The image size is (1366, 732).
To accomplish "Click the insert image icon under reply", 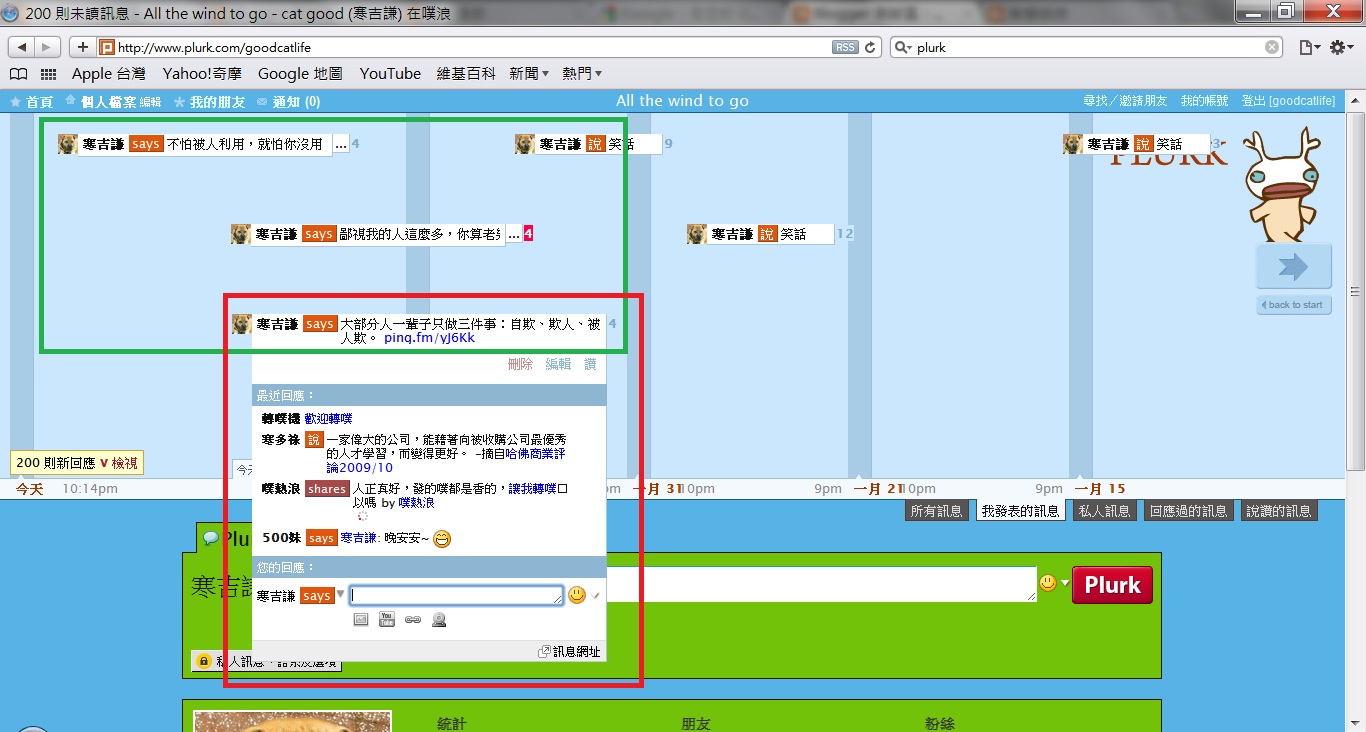I will pos(361,620).
